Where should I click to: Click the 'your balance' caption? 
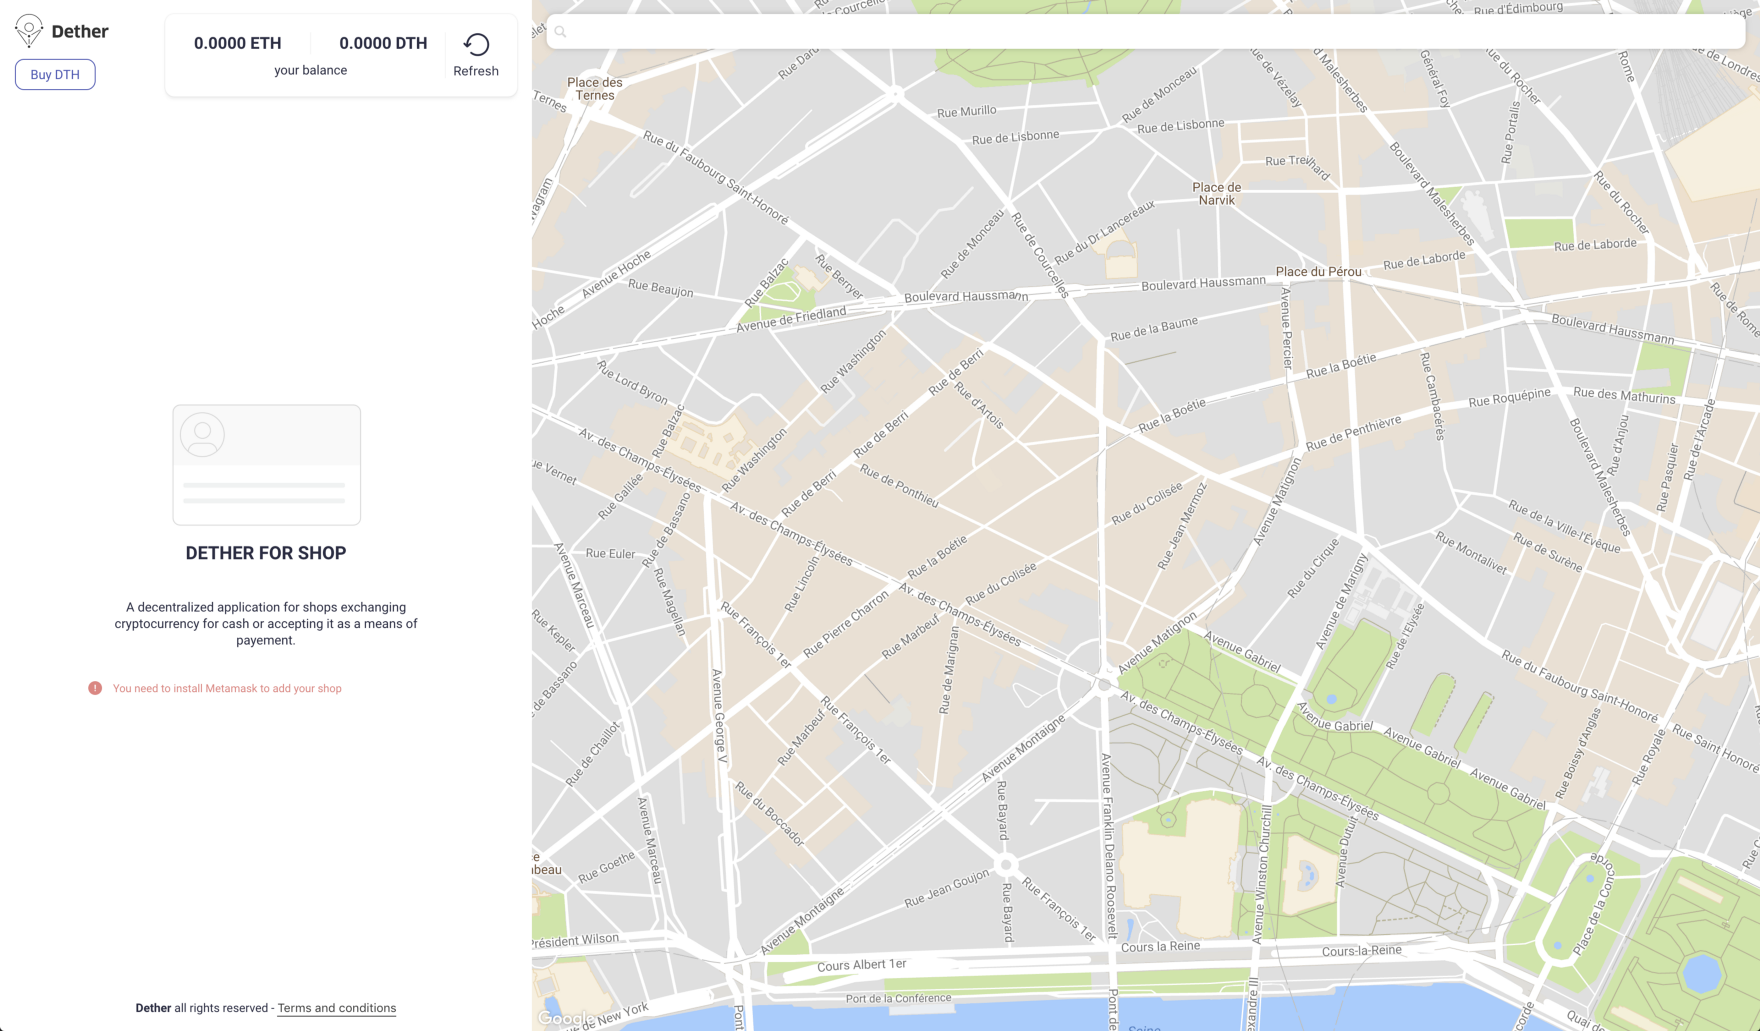pos(311,70)
